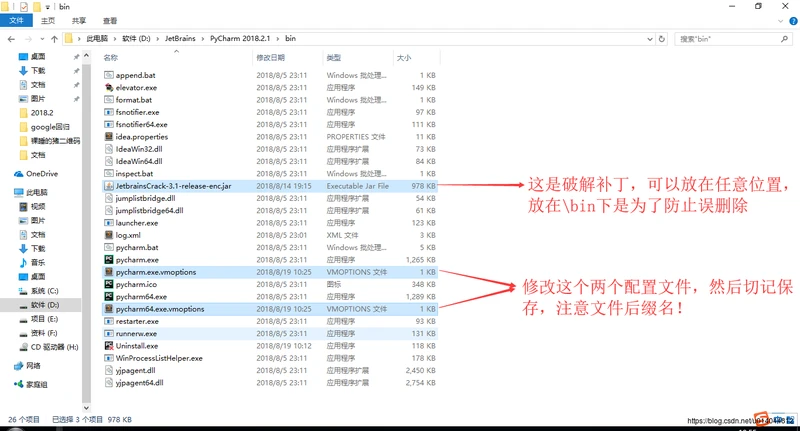Click the up-one-level arrow
The height and width of the screenshot is (431, 800).
49,39
